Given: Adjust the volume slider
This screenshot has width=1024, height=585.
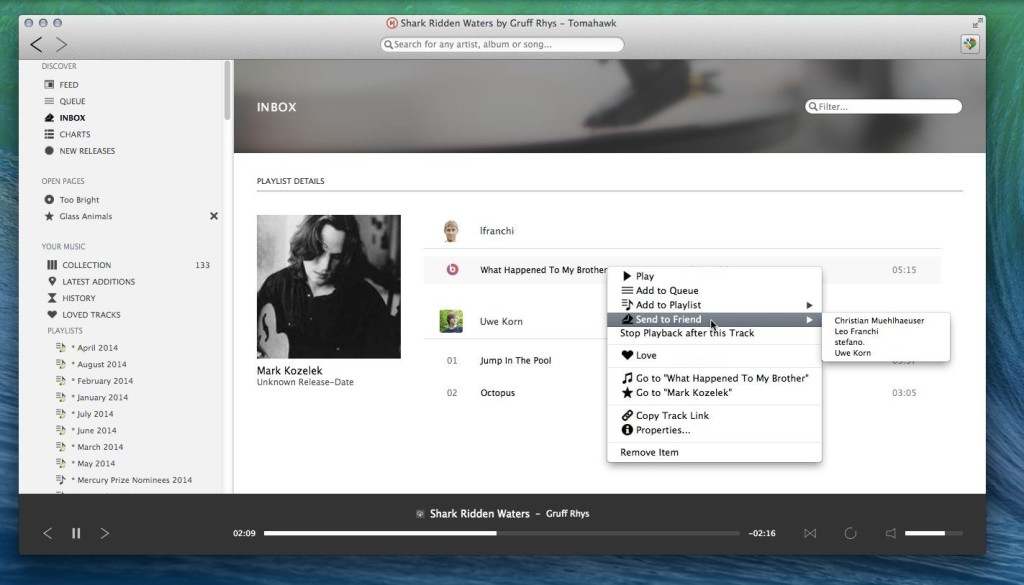Looking at the screenshot, I should [x=933, y=533].
